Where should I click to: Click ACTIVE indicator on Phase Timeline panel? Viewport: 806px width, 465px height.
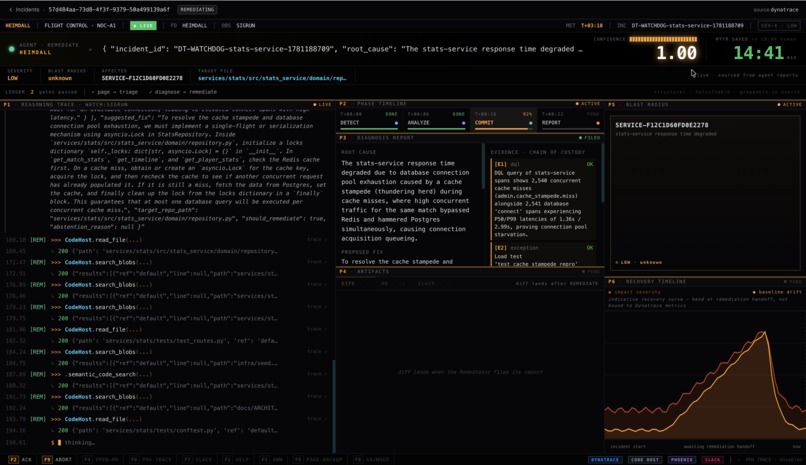click(588, 104)
